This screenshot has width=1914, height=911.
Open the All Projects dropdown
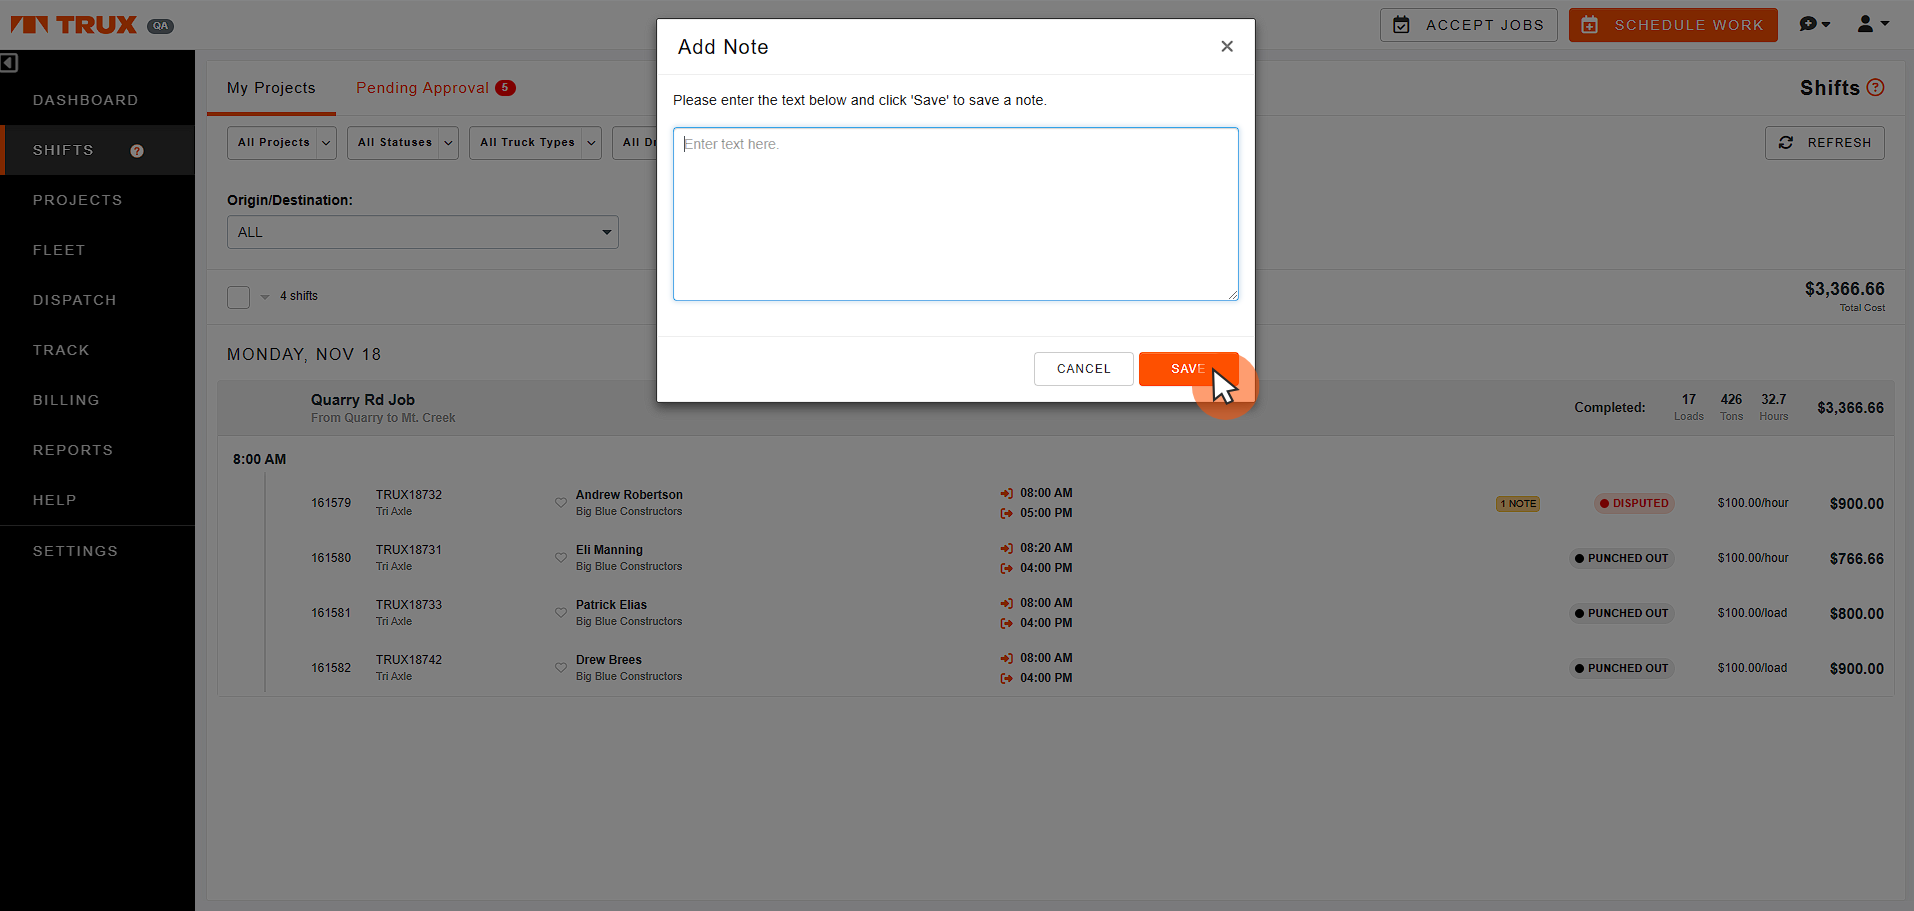pyautogui.click(x=282, y=143)
